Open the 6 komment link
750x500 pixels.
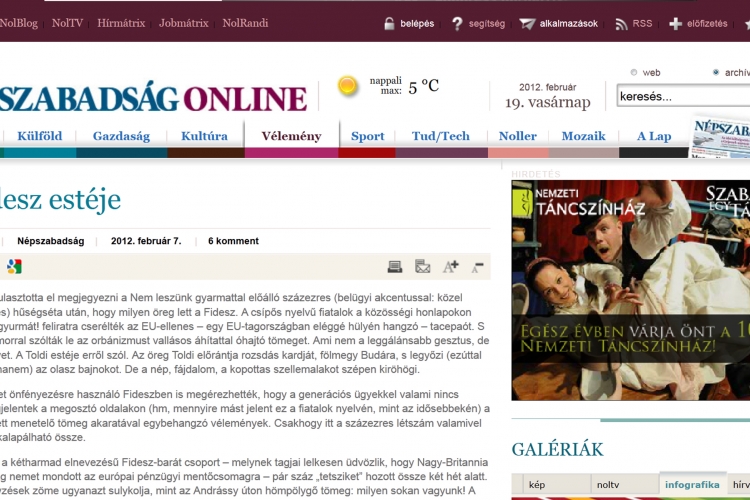[233, 241]
